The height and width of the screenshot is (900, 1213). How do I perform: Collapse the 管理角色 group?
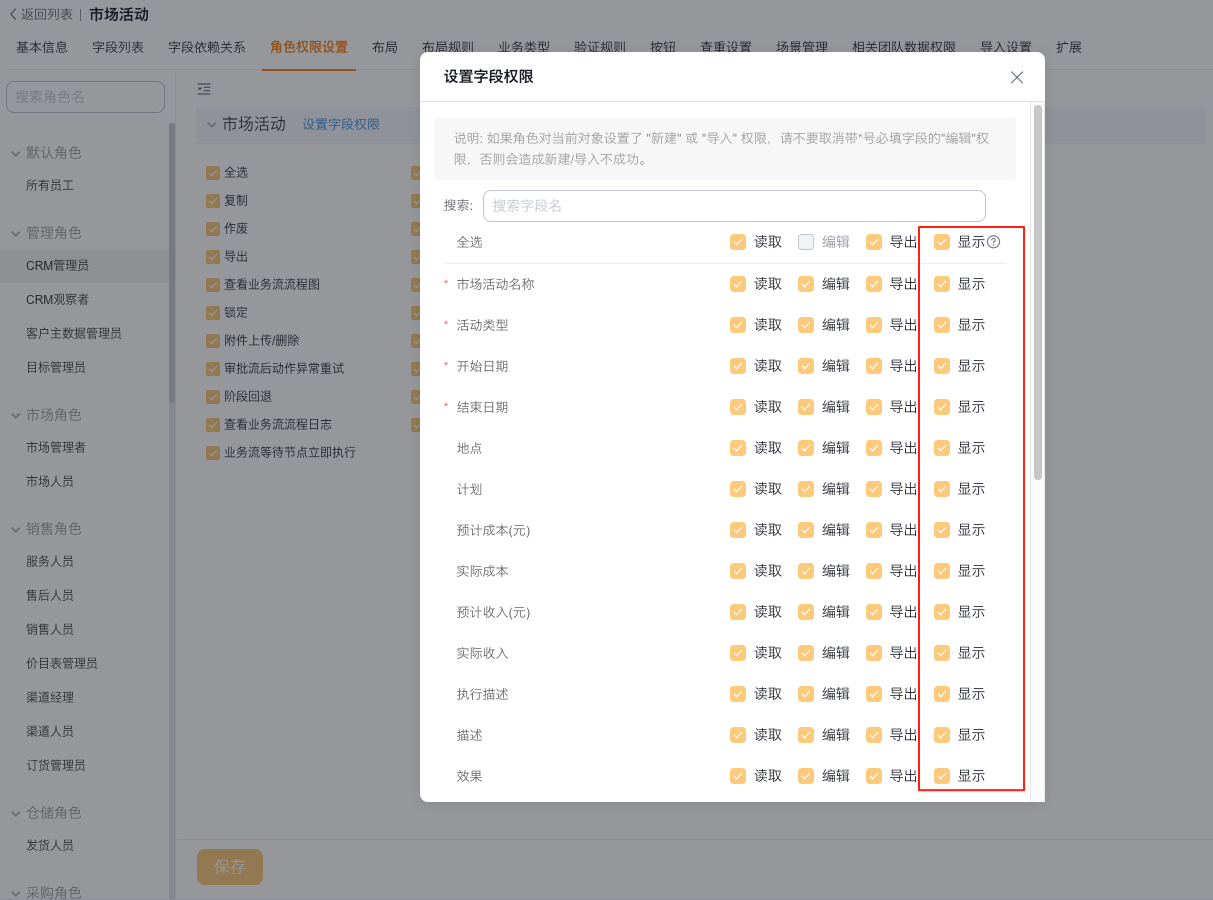pos(16,233)
